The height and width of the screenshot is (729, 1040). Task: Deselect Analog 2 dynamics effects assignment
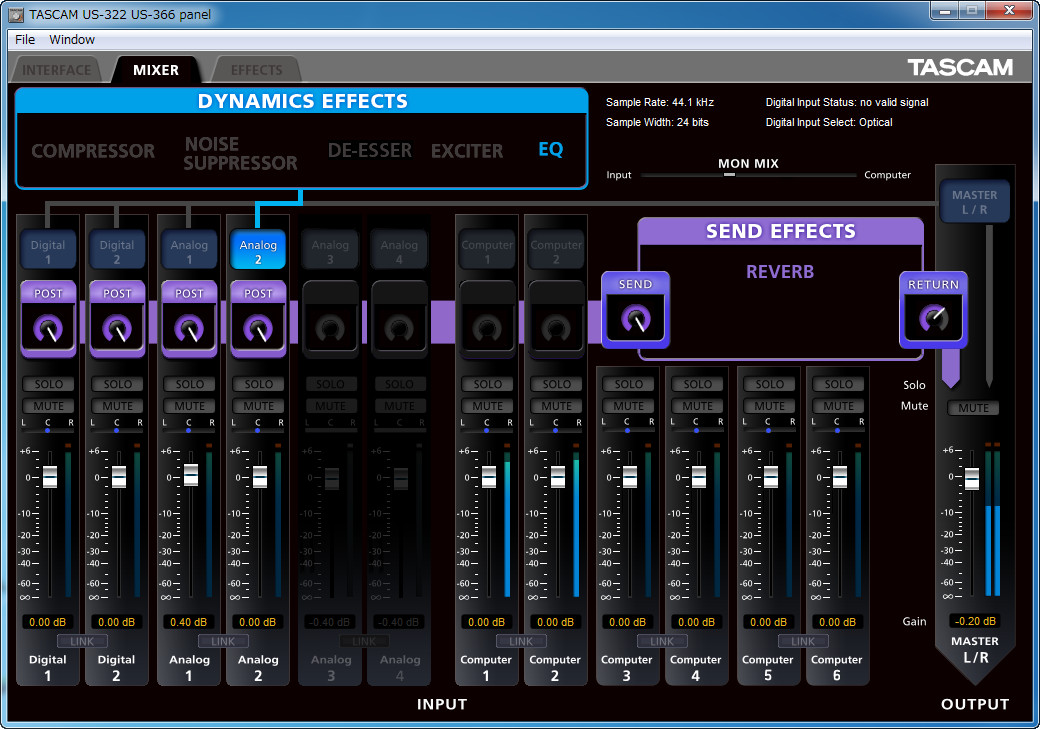(258, 250)
